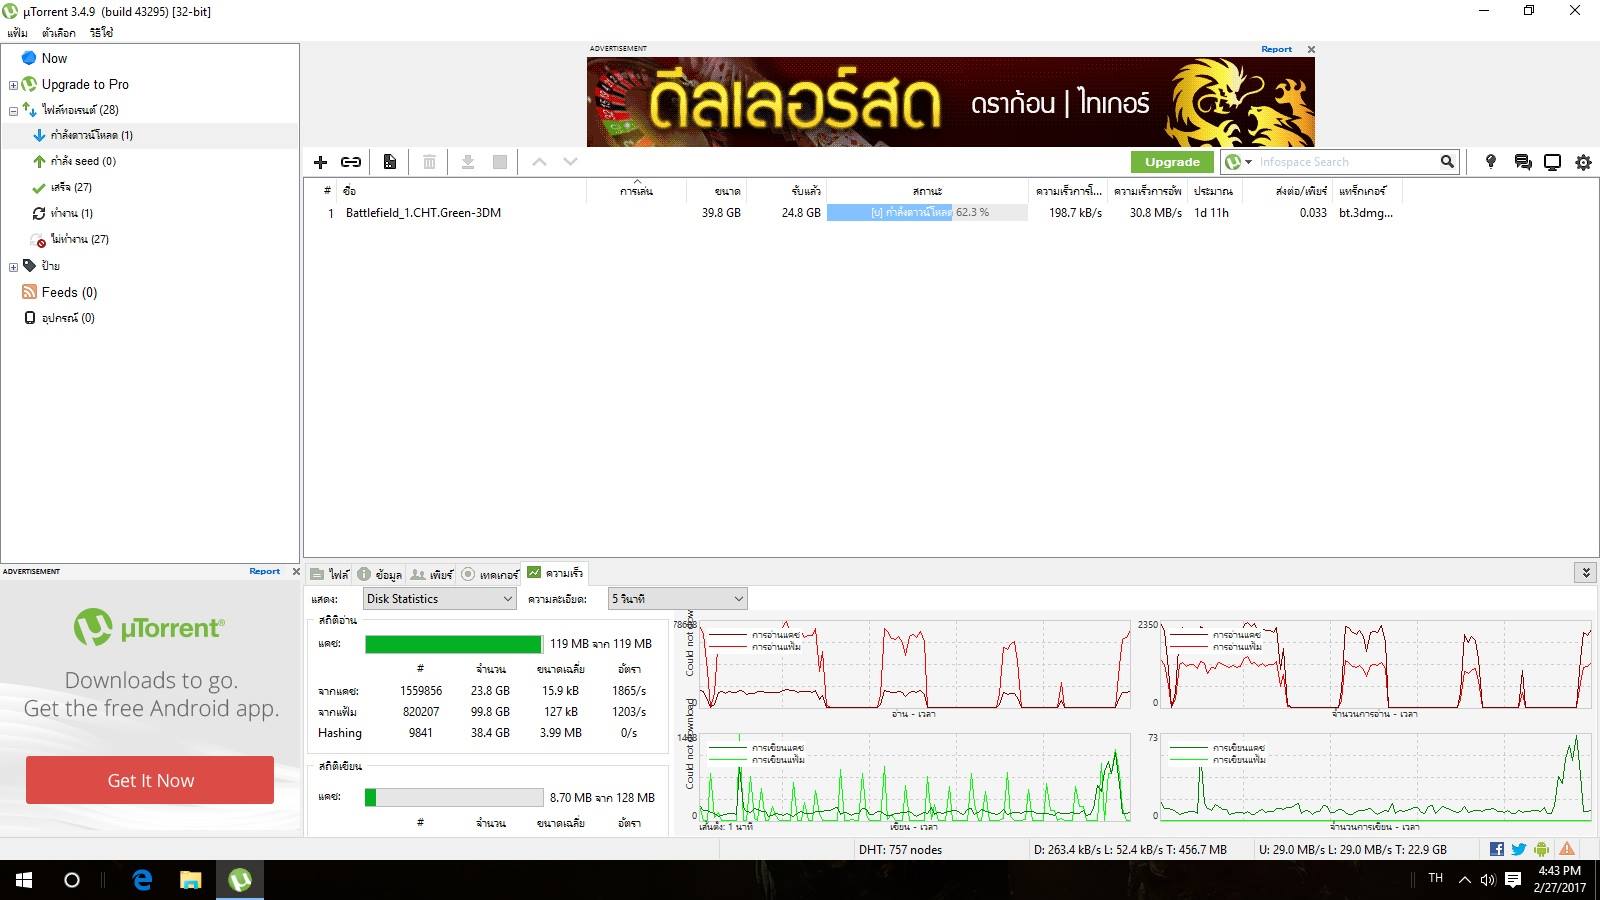Collapse the Torrents (28) tree node

pos(13,111)
